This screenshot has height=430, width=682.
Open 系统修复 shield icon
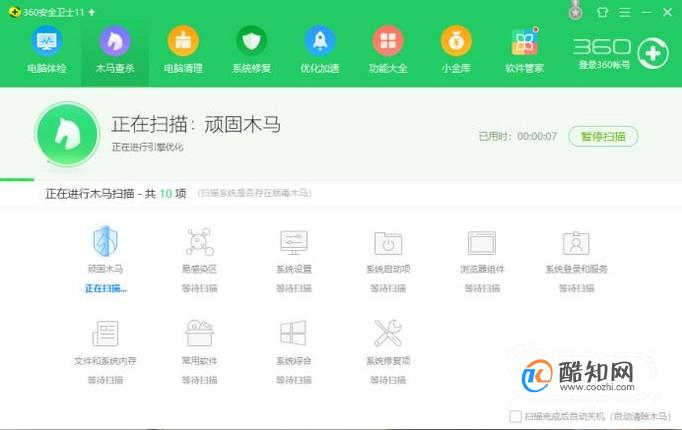tap(251, 41)
